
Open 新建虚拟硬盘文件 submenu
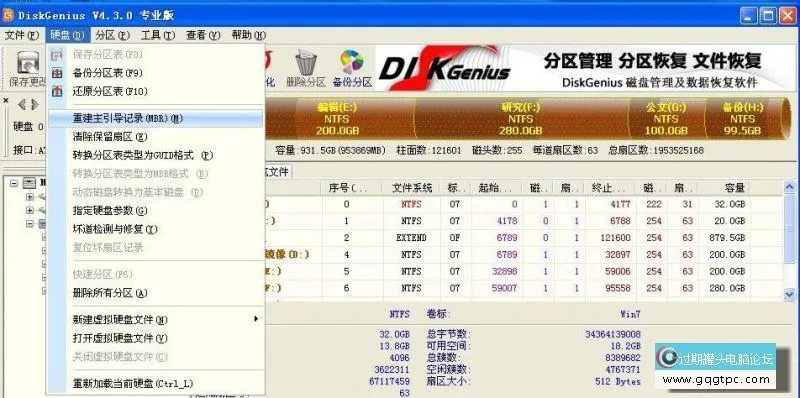click(x=156, y=319)
